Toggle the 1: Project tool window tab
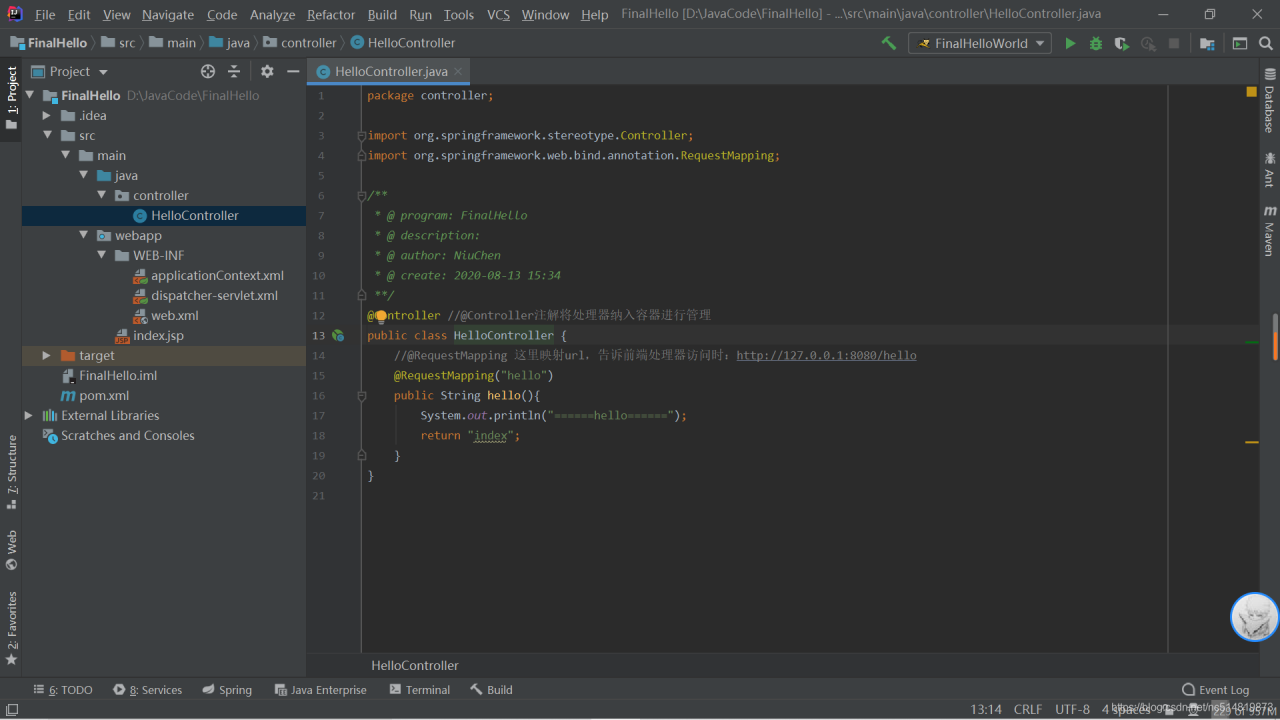This screenshot has height=720, width=1280. point(12,98)
